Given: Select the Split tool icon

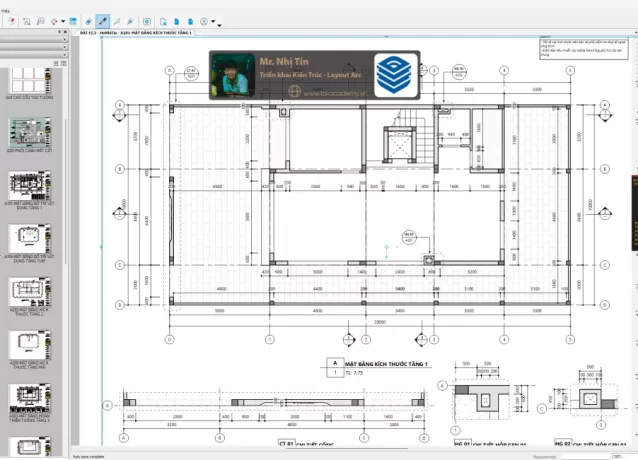Looking at the screenshot, I should pos(117,21).
